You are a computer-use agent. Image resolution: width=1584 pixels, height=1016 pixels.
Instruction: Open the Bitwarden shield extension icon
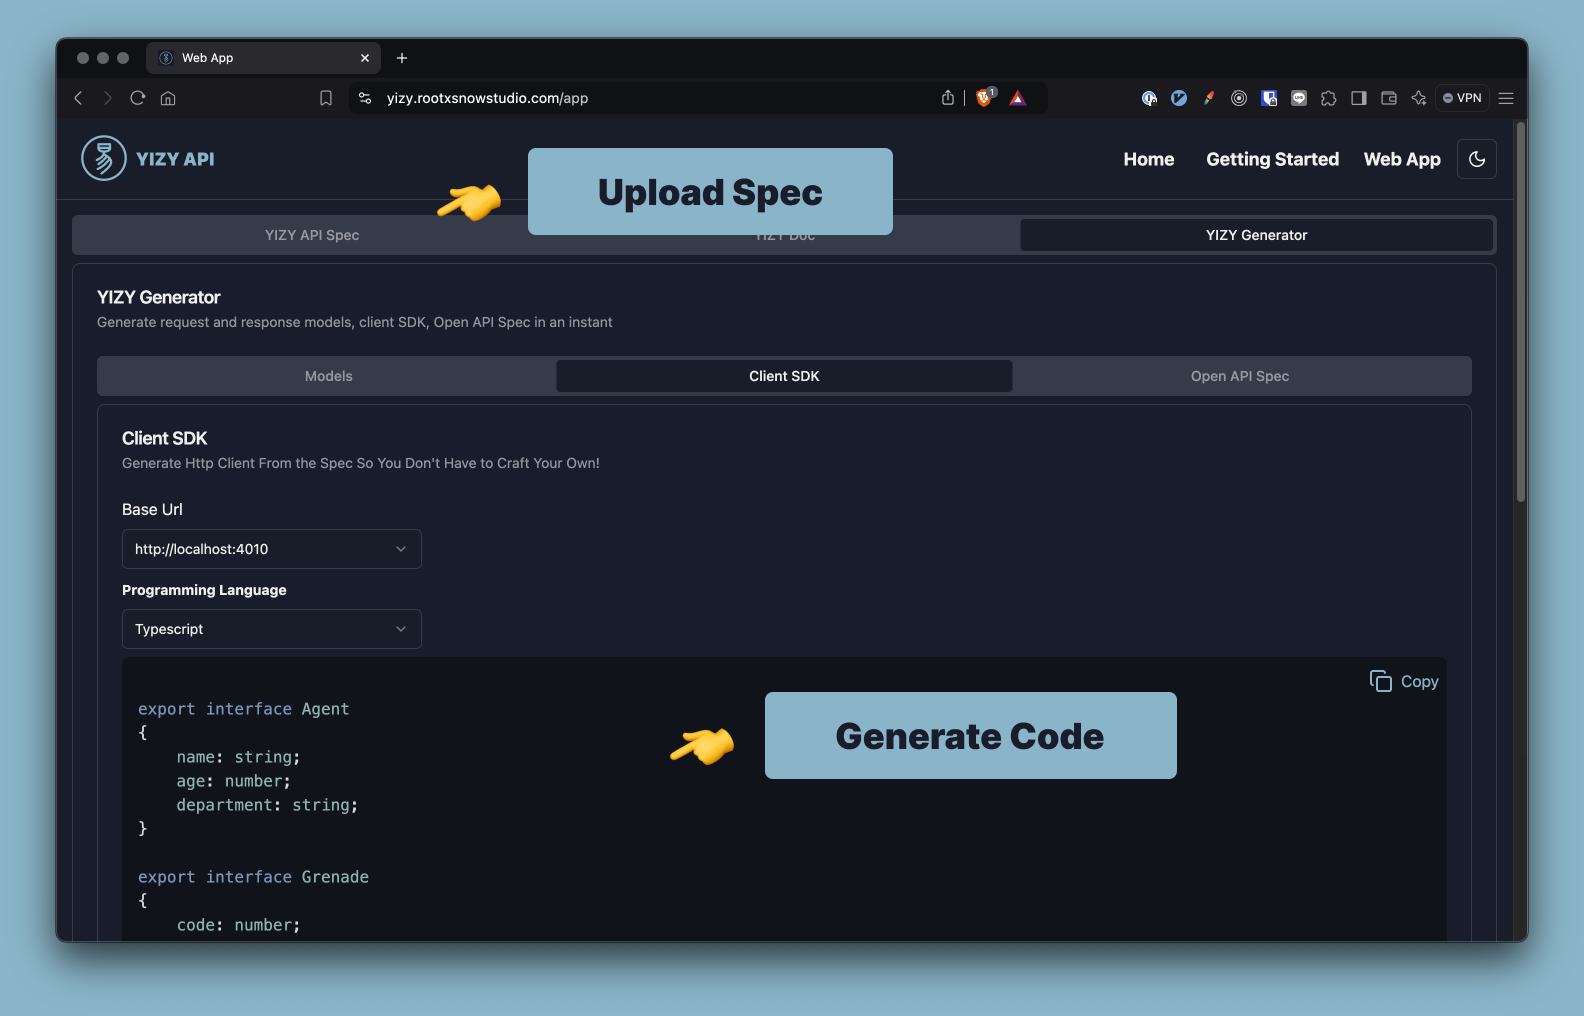[x=1269, y=98]
